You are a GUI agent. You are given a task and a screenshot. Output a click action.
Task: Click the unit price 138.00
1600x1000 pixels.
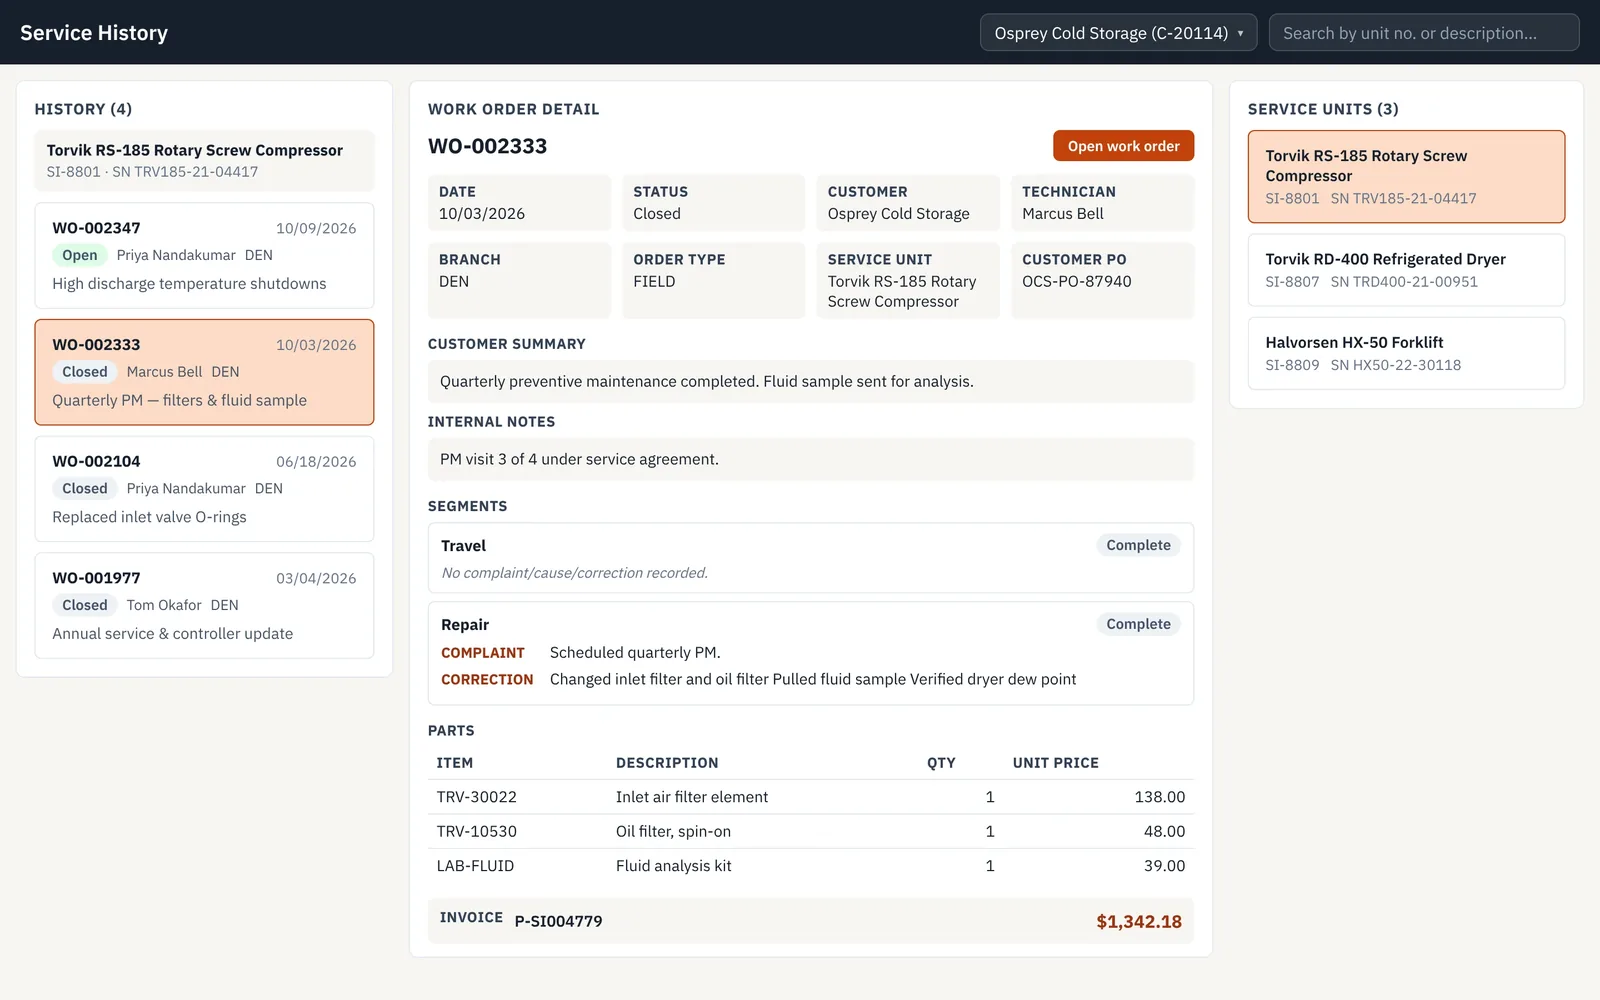[1160, 797]
